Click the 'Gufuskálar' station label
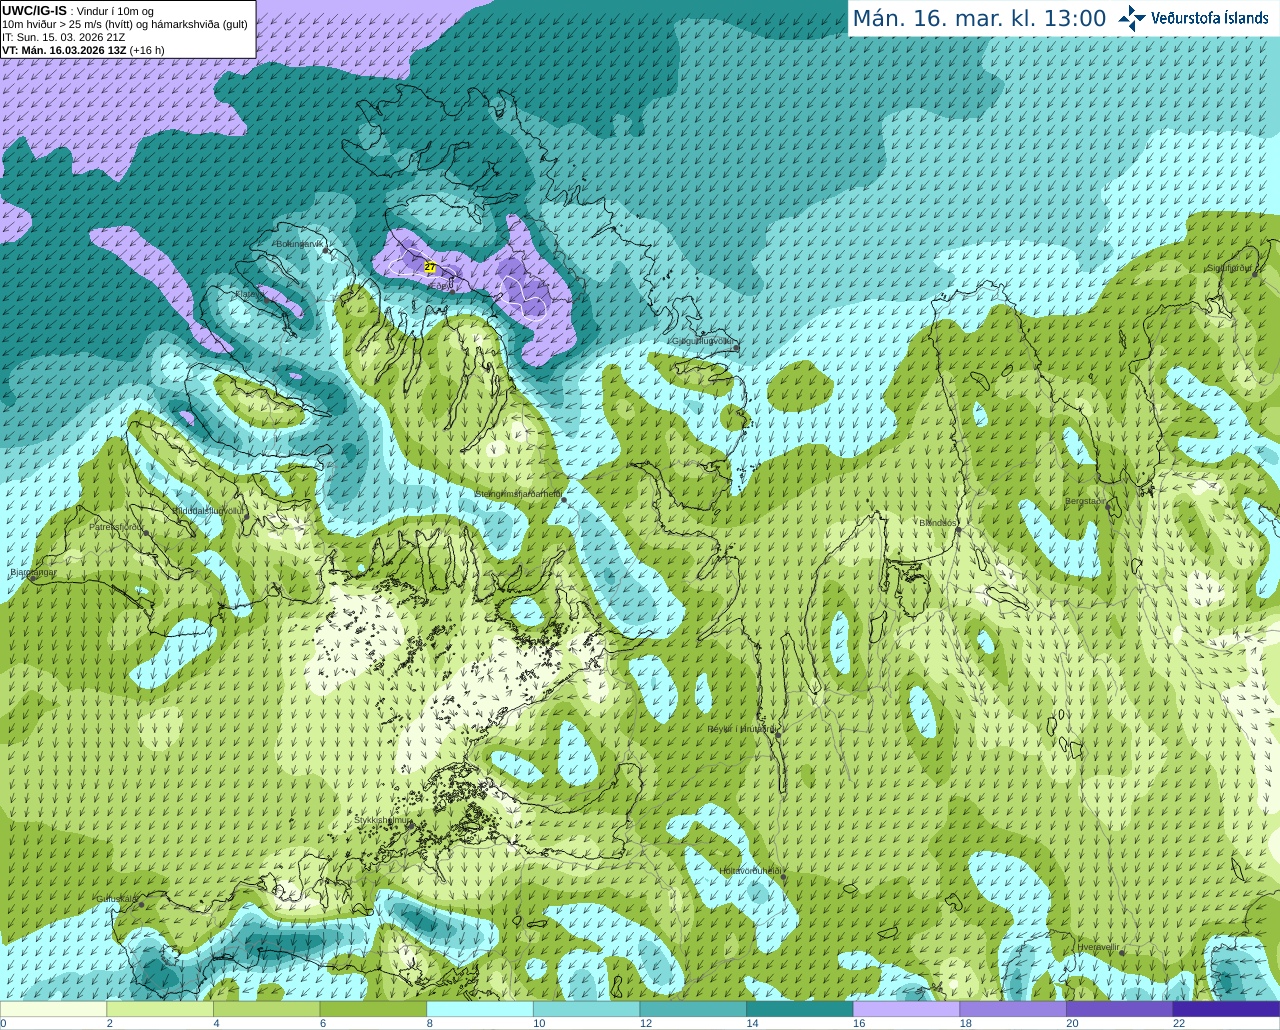Screen dimensions: 1280x1030 click(116, 899)
